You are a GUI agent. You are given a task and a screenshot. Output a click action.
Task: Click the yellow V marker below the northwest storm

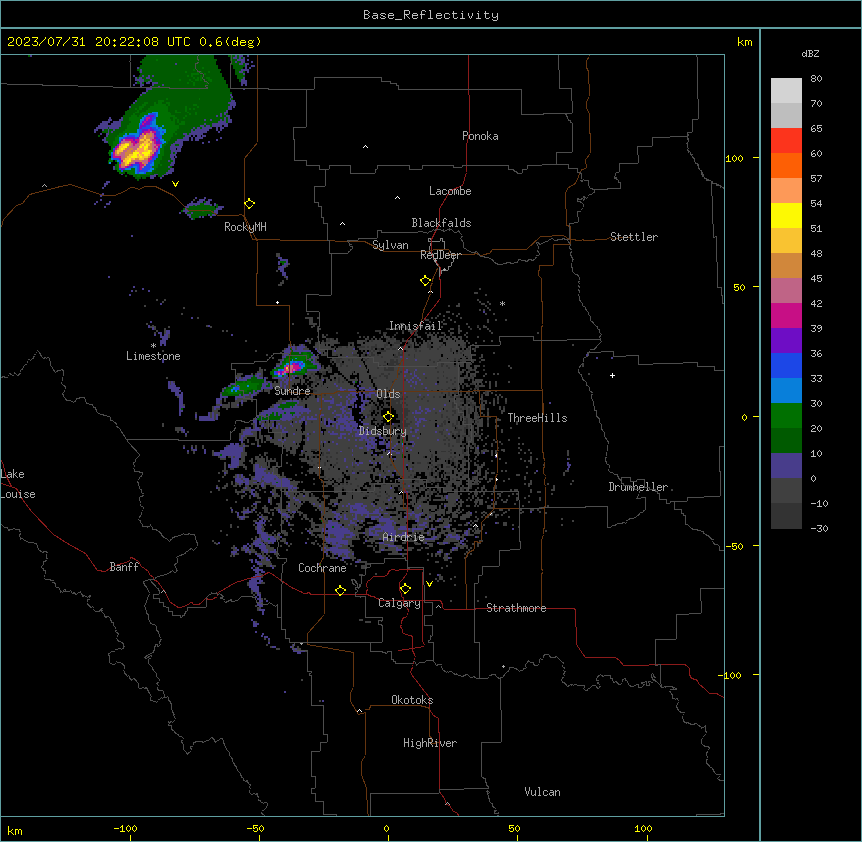[175, 184]
